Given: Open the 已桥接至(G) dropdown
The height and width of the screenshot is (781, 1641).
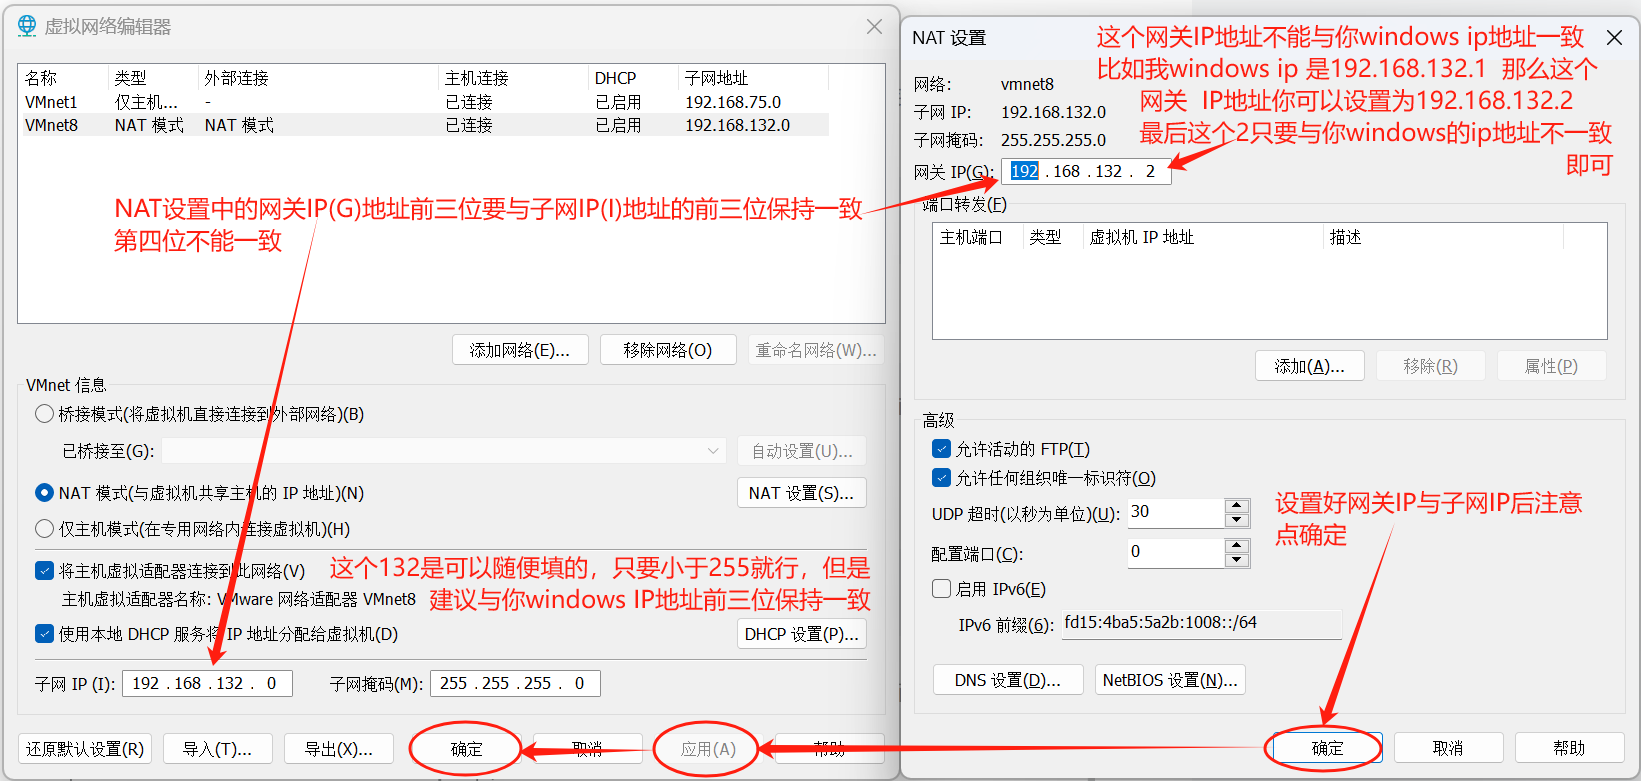Looking at the screenshot, I should point(444,451).
